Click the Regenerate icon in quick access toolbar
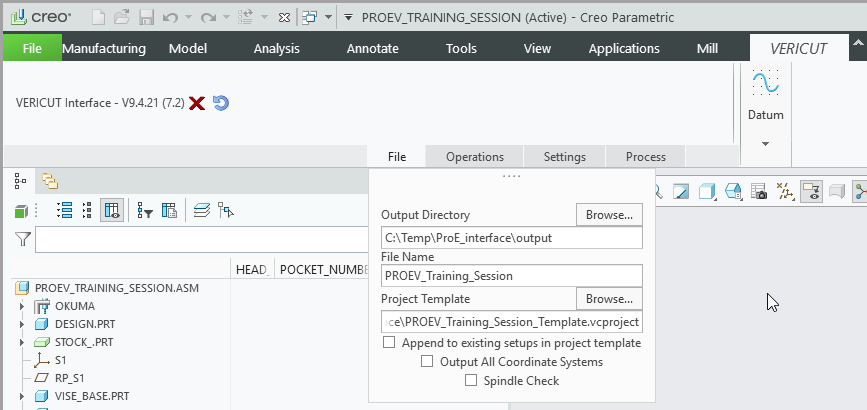The width and height of the screenshot is (867, 410). (246, 17)
